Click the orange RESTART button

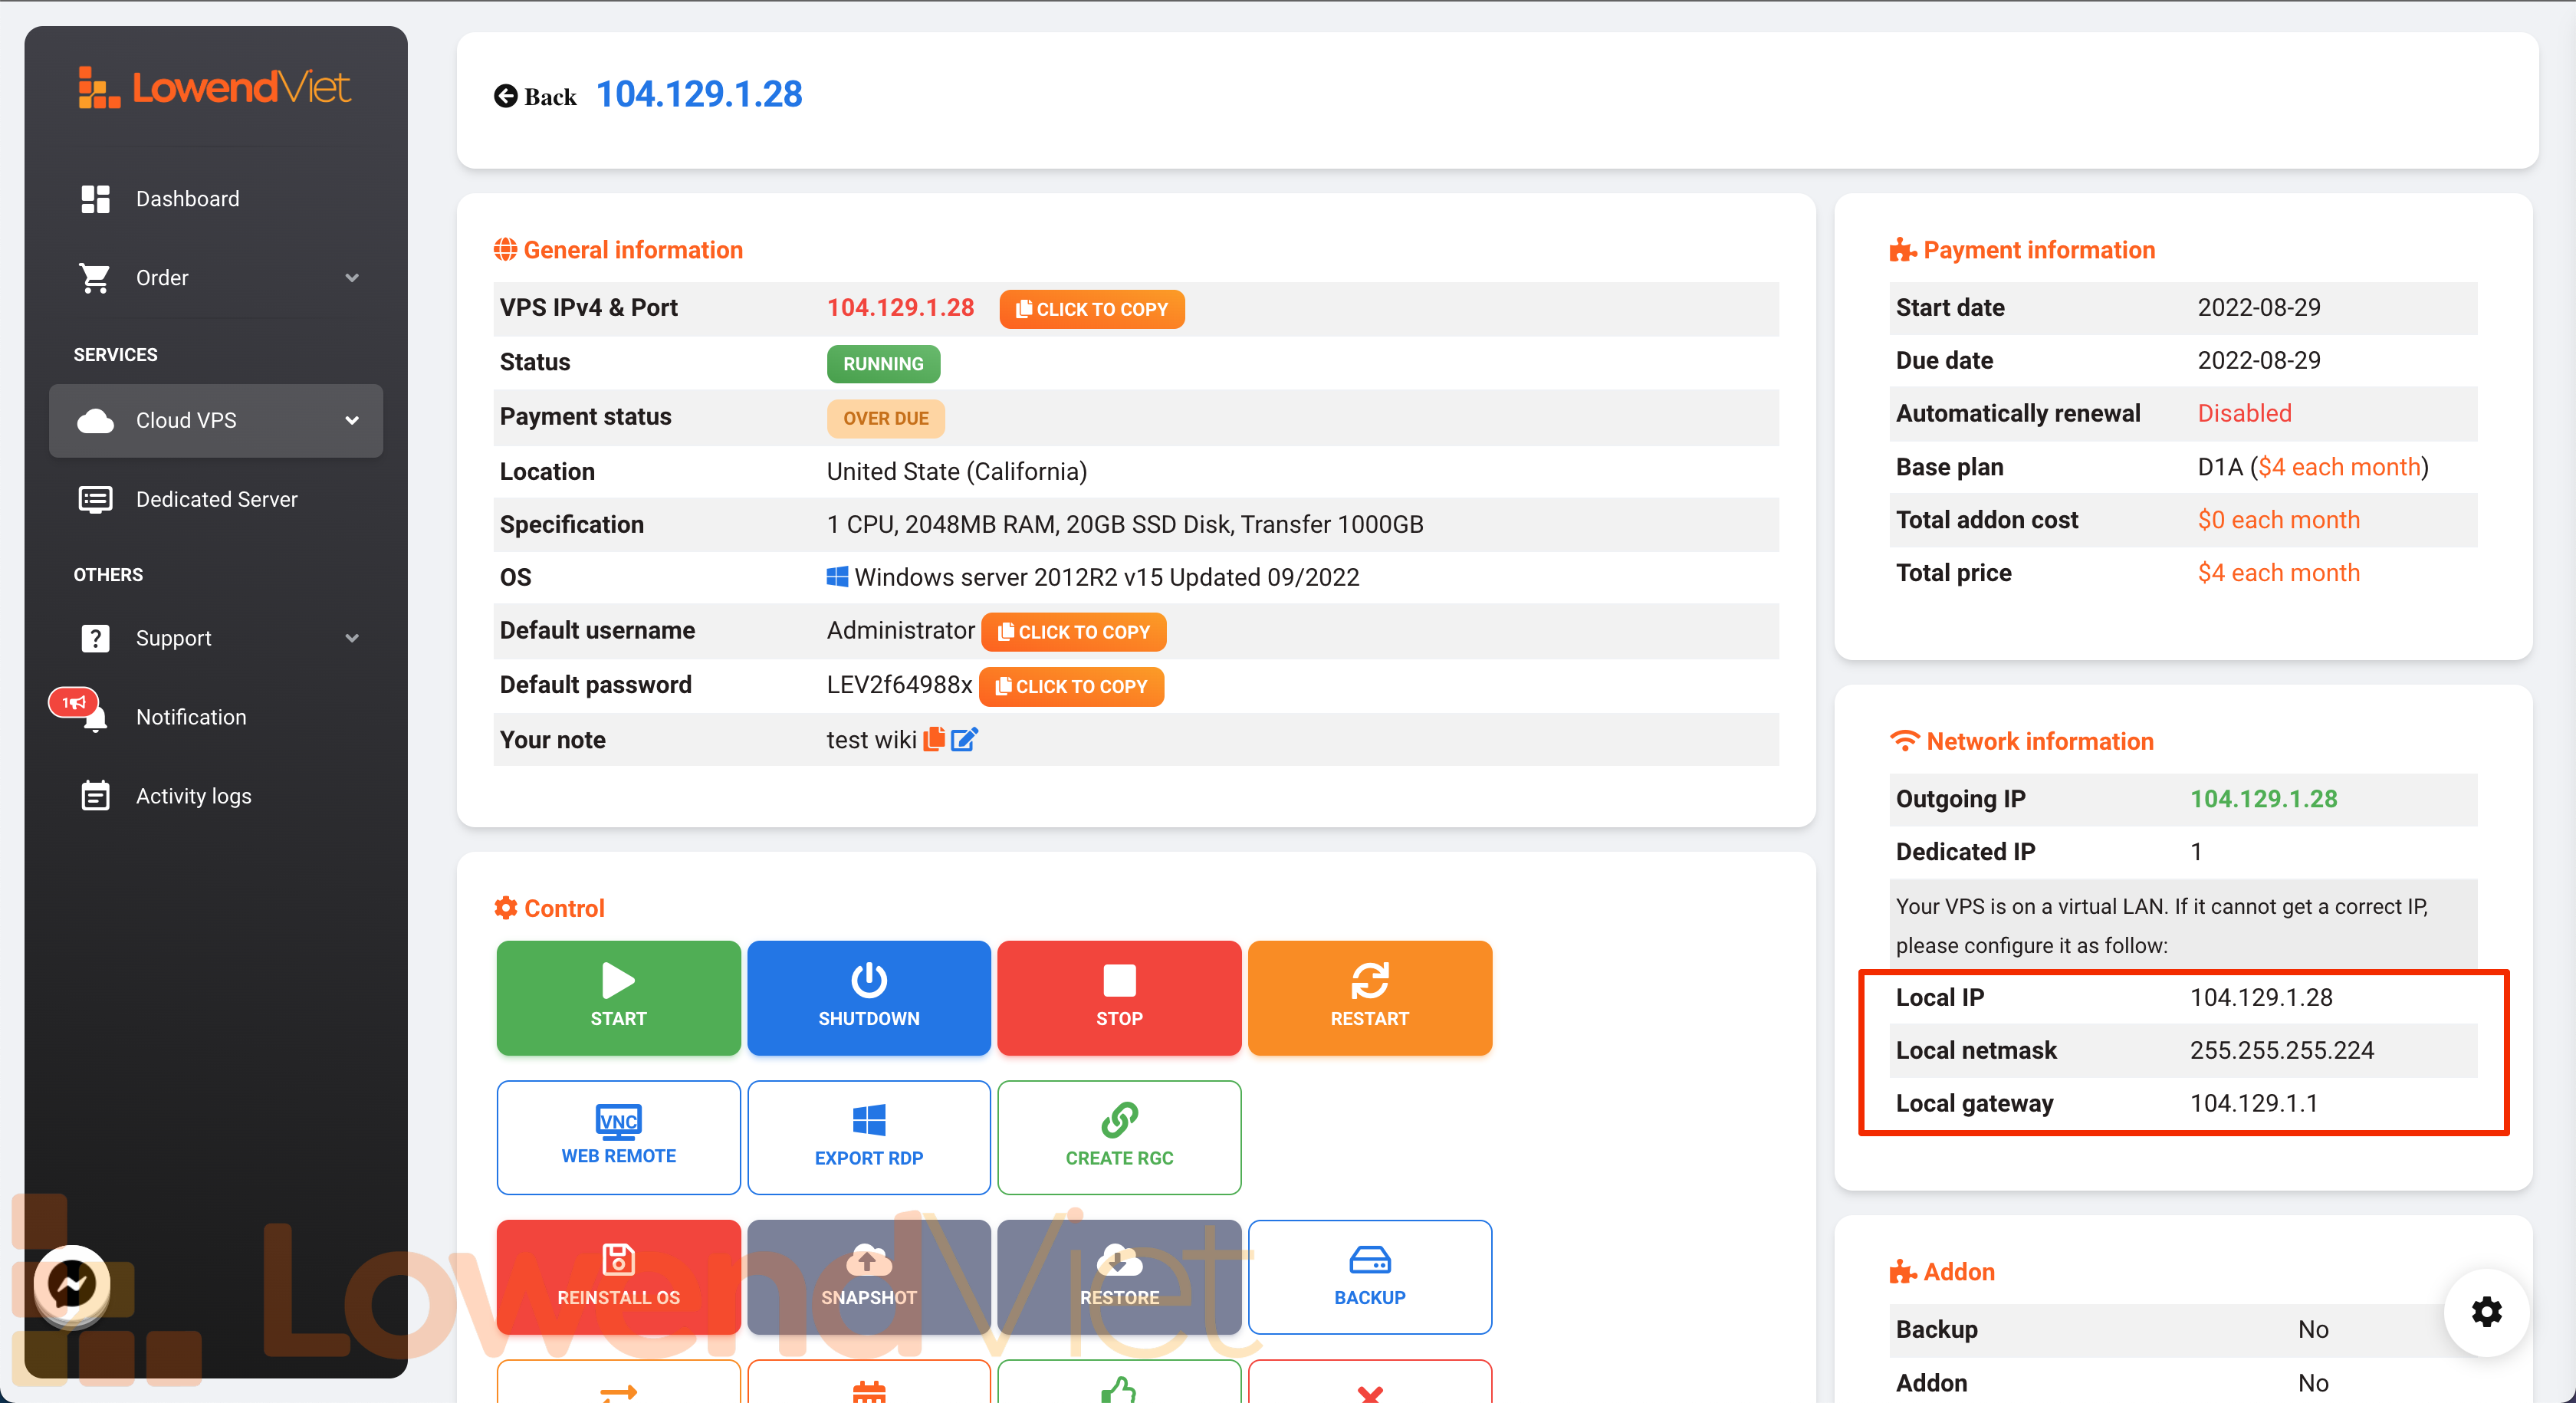coord(1369,996)
